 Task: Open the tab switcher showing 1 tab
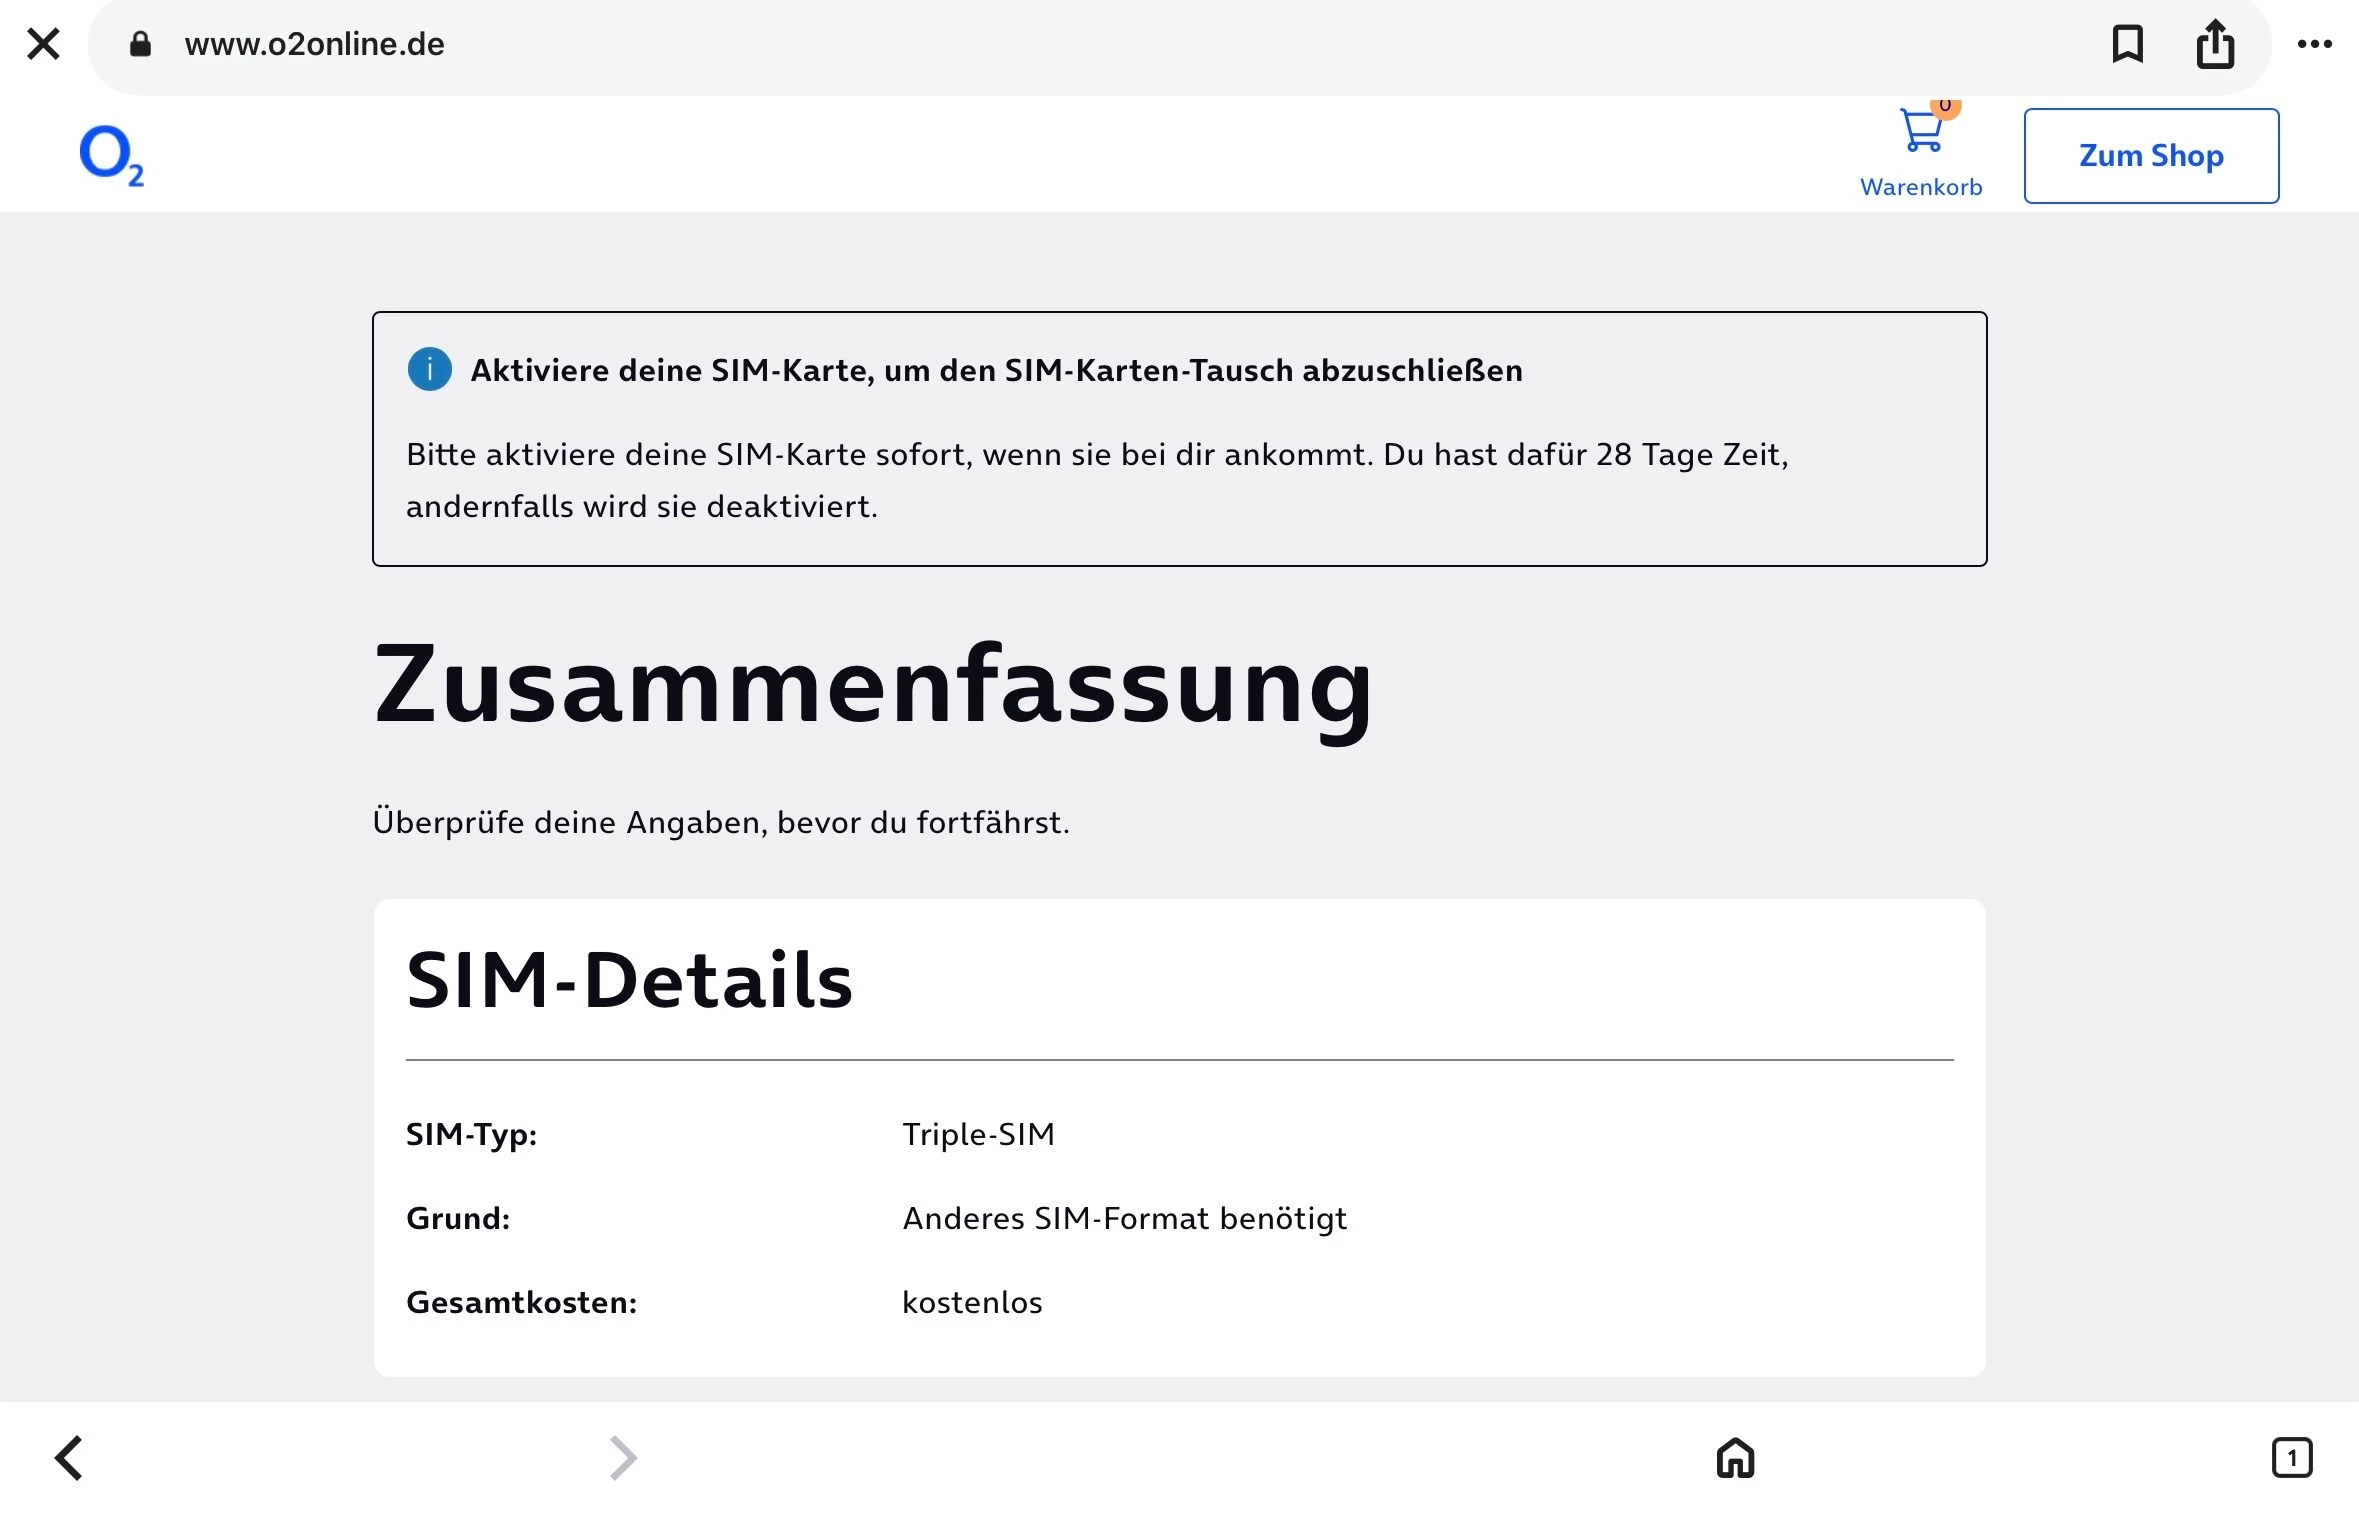pos(2291,1458)
